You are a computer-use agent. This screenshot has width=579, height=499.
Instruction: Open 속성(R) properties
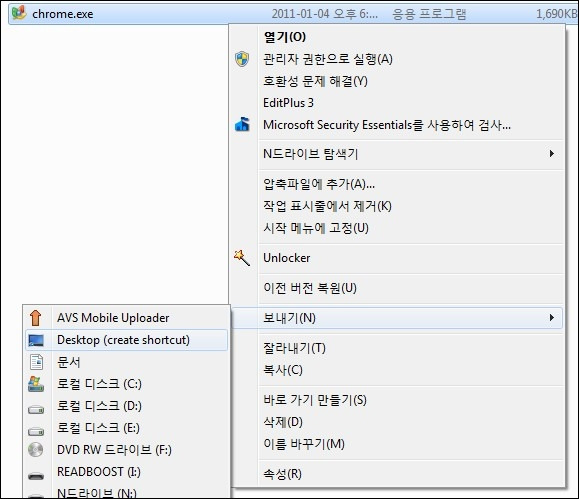coord(397,474)
